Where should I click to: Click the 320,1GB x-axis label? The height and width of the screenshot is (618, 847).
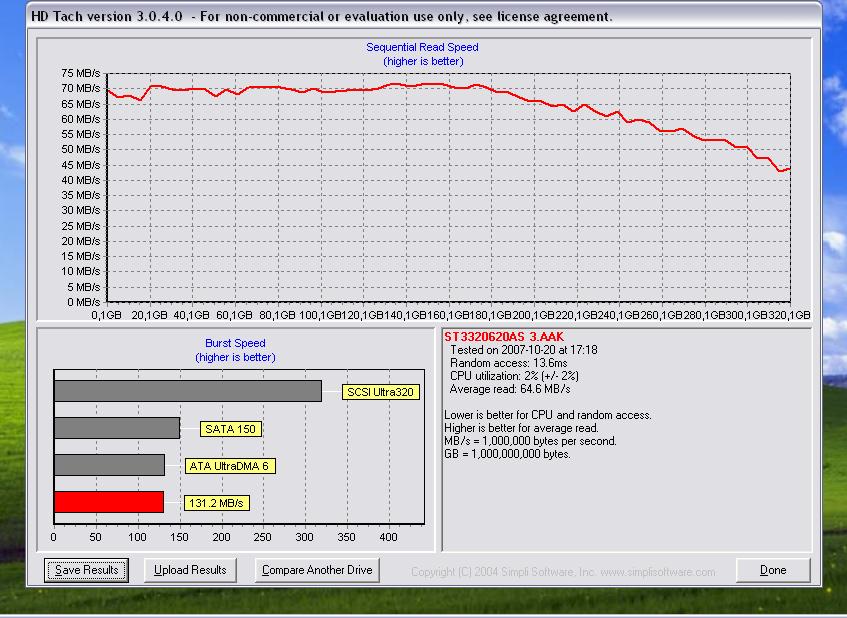pyautogui.click(x=789, y=315)
